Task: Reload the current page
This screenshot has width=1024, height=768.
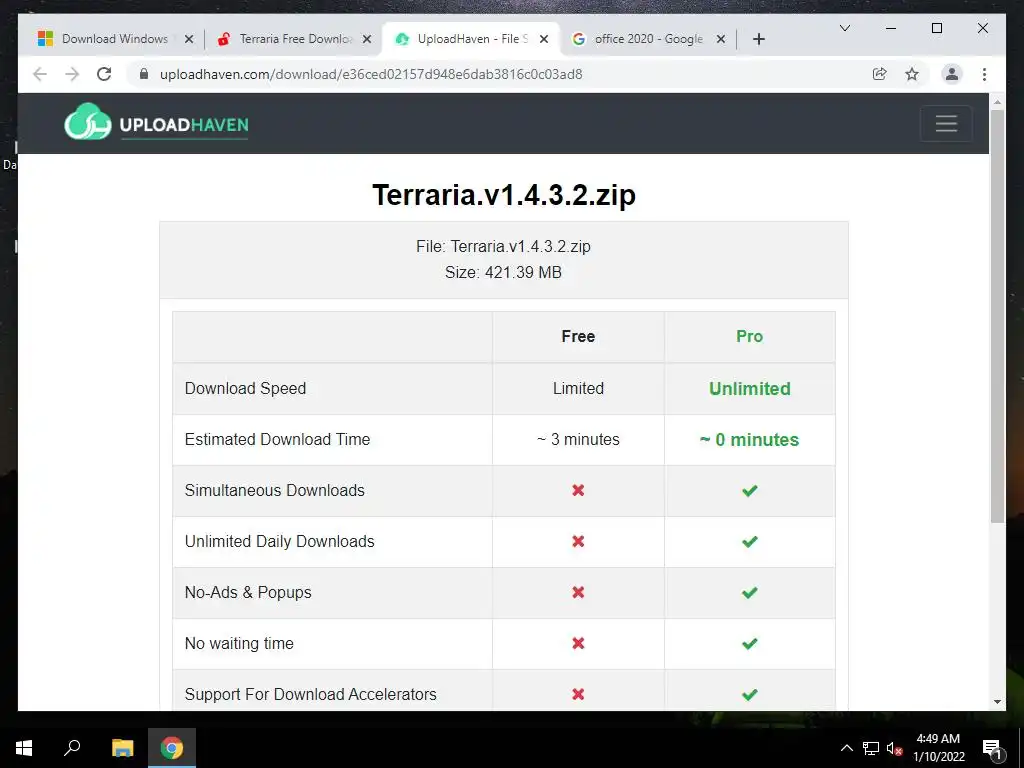Action: pyautogui.click(x=104, y=74)
